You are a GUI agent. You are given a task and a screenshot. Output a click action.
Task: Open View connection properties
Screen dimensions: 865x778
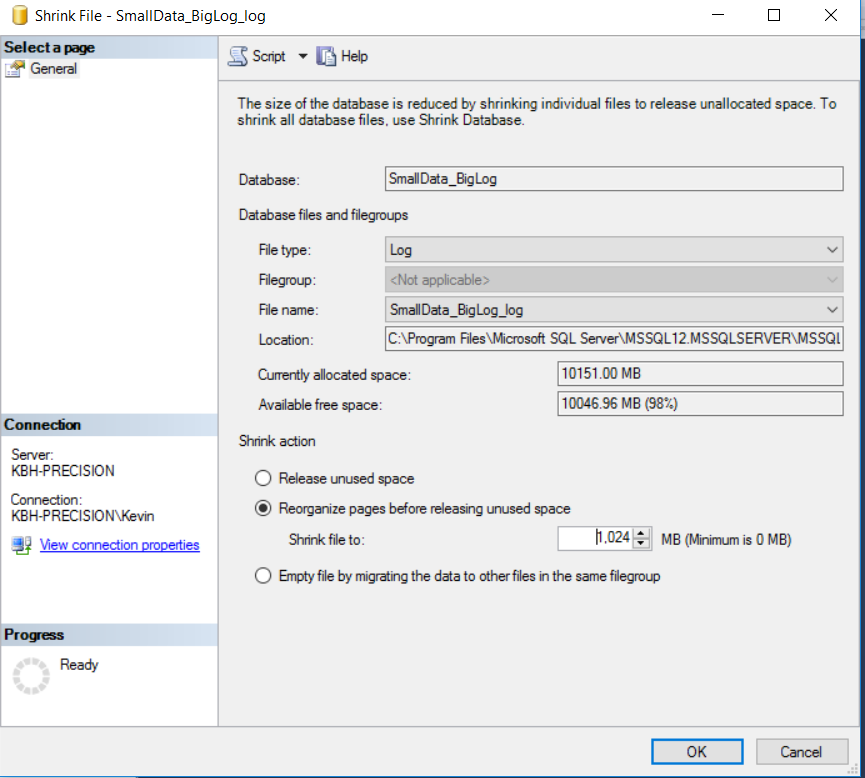tap(119, 545)
